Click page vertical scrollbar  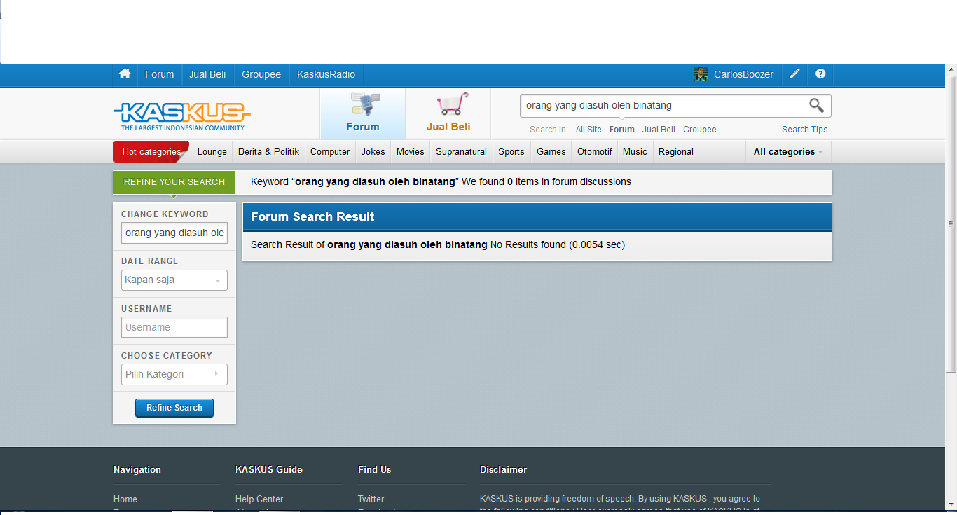951,223
